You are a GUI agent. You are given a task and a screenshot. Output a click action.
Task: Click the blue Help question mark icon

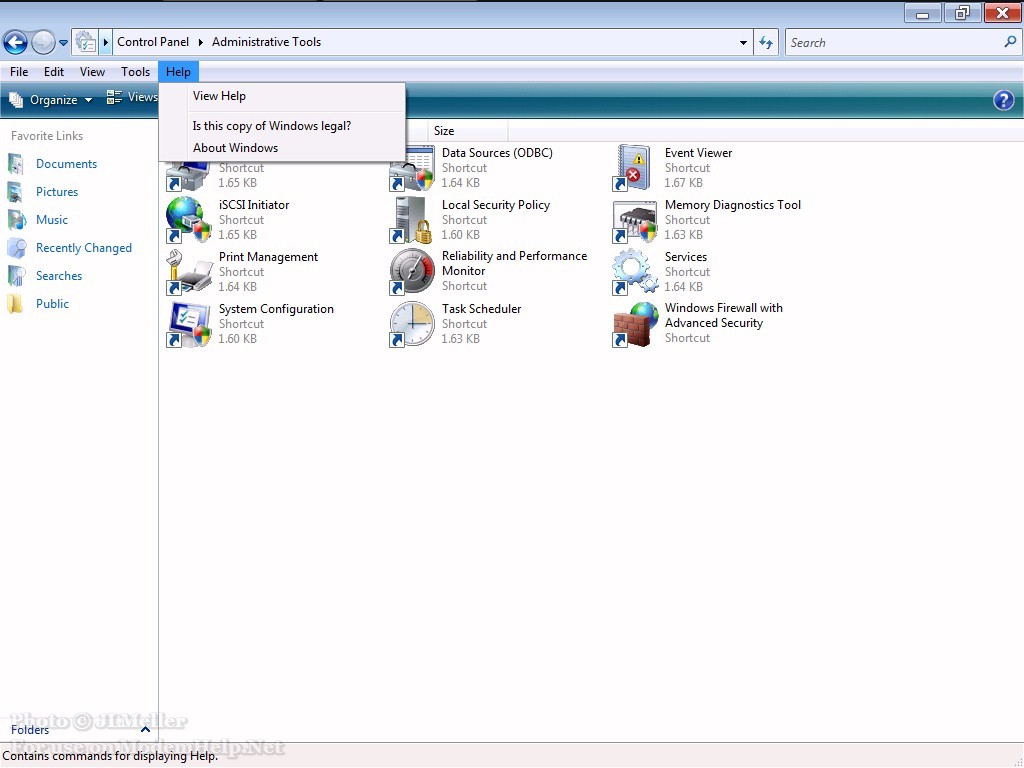pyautogui.click(x=1004, y=101)
